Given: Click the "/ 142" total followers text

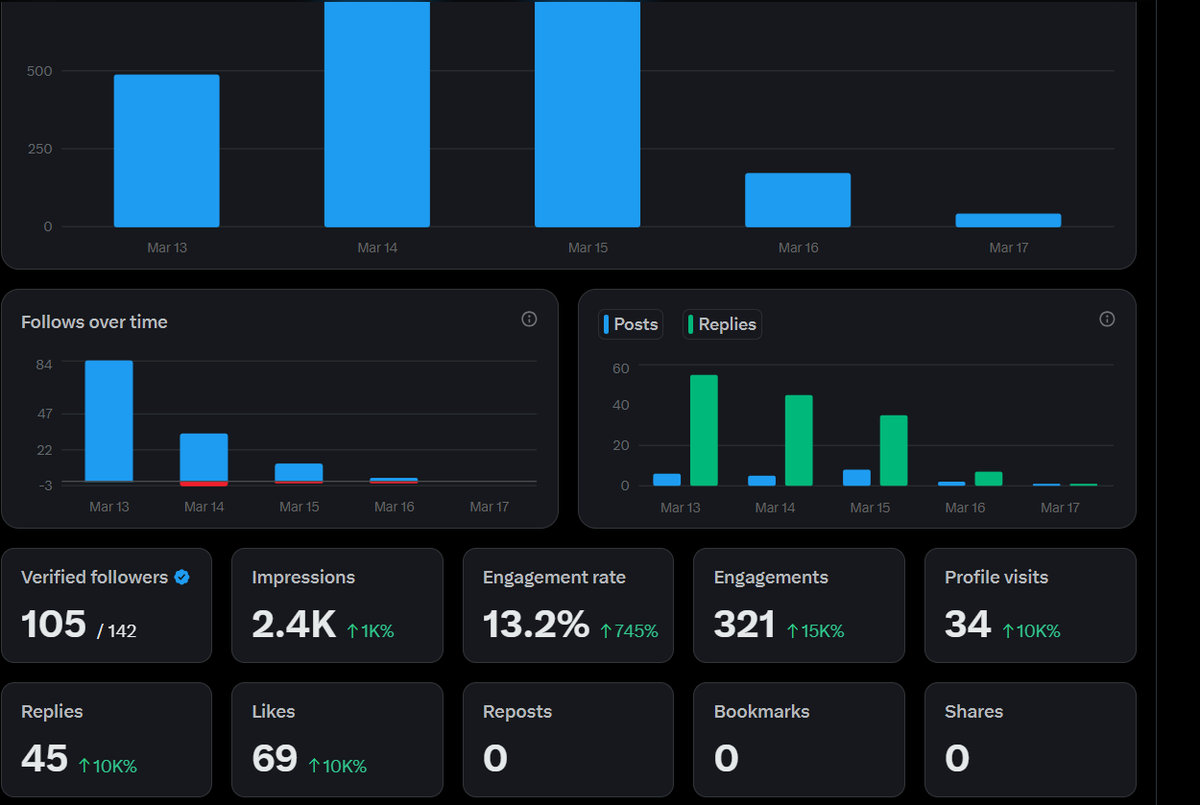Looking at the screenshot, I should (x=117, y=631).
